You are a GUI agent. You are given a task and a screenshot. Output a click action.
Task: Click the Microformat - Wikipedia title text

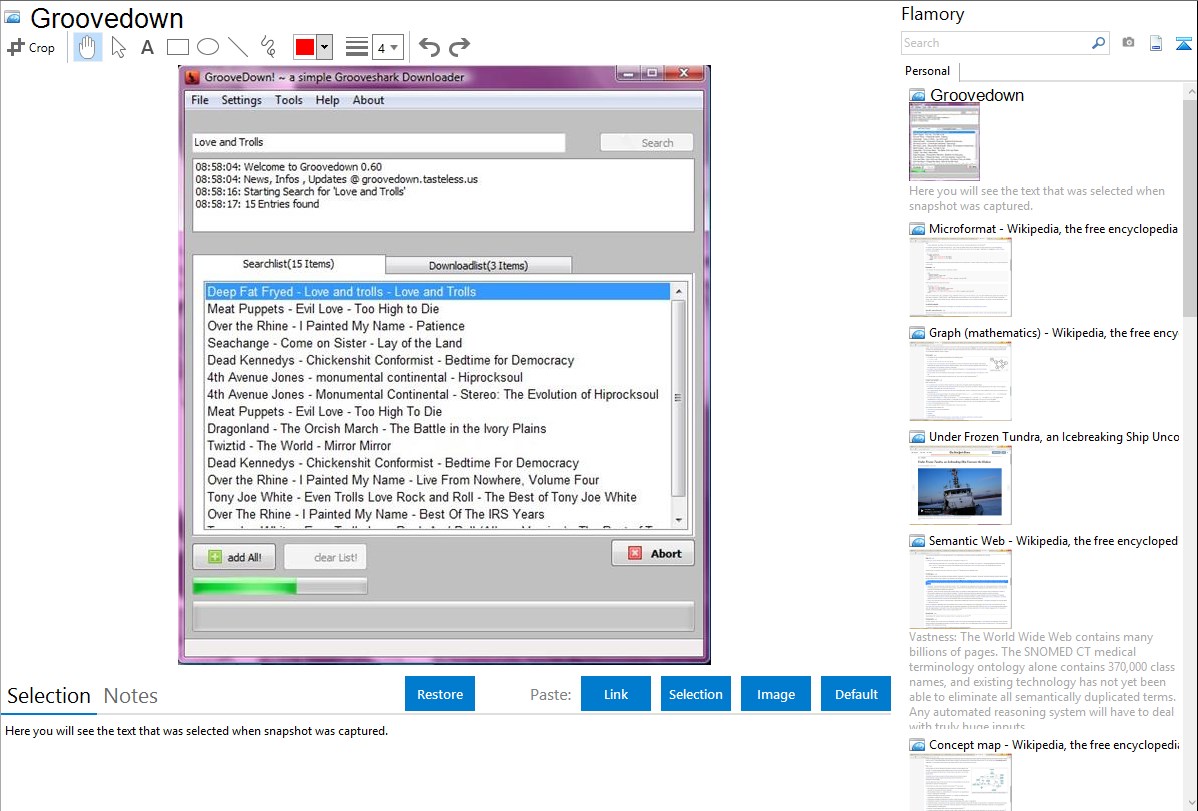[x=1053, y=229]
